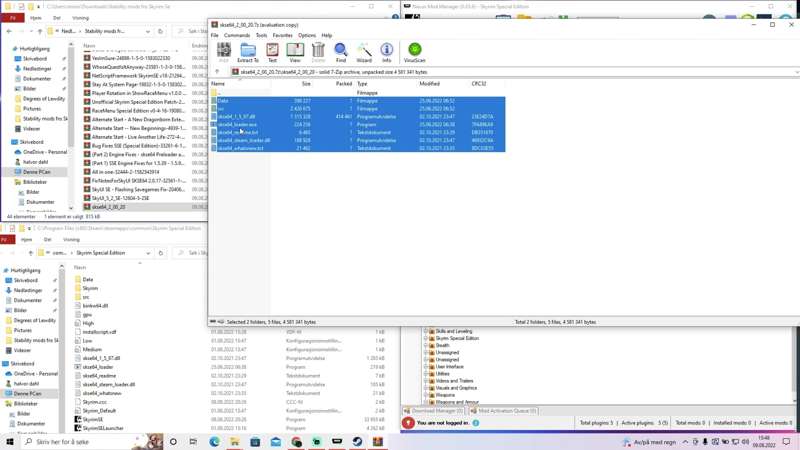800x450 pixels.
Task: Run VirusScan from WinRAR toolbar
Action: 414,52
